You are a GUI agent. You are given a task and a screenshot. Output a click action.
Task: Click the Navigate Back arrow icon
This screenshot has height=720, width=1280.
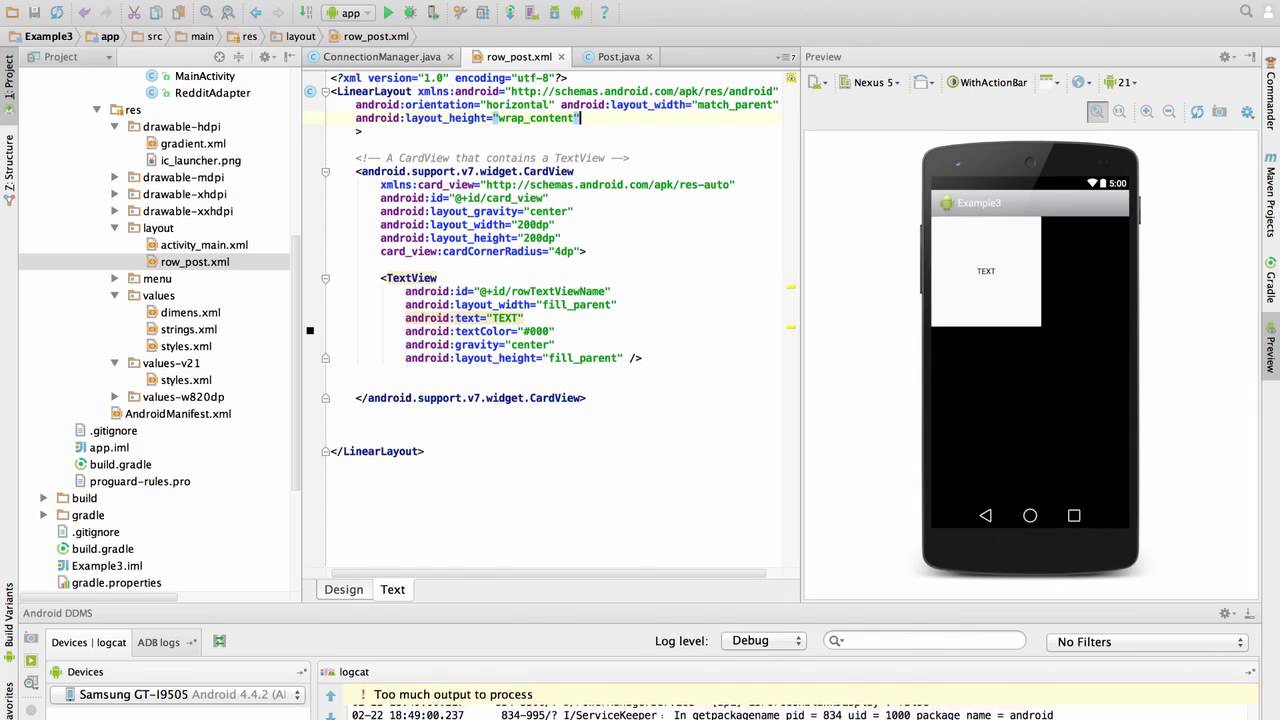click(x=256, y=13)
